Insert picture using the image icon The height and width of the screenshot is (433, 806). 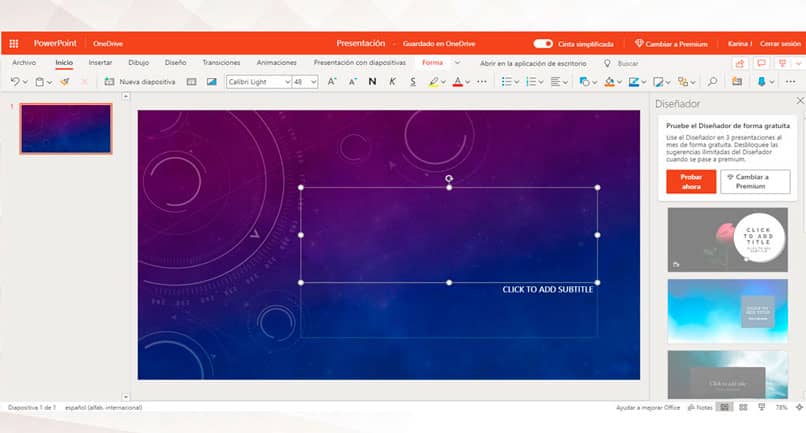(x=211, y=81)
